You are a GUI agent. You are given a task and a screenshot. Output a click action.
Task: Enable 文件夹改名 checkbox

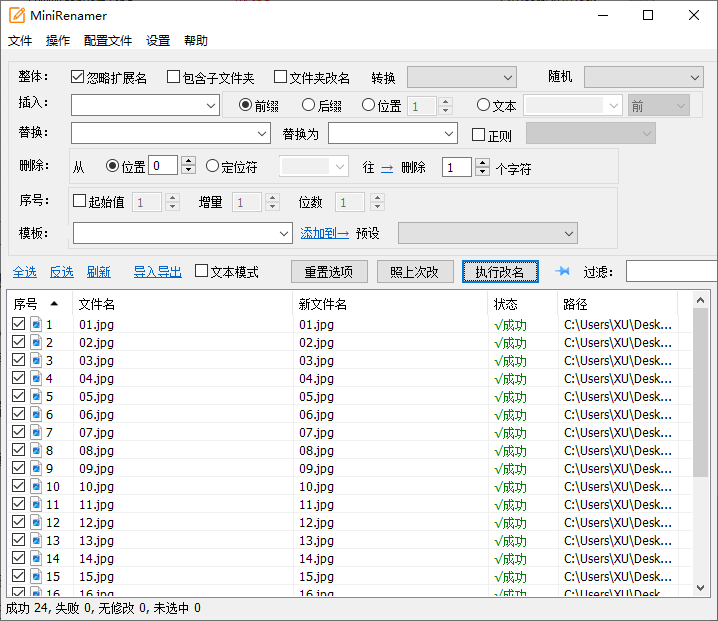click(280, 76)
